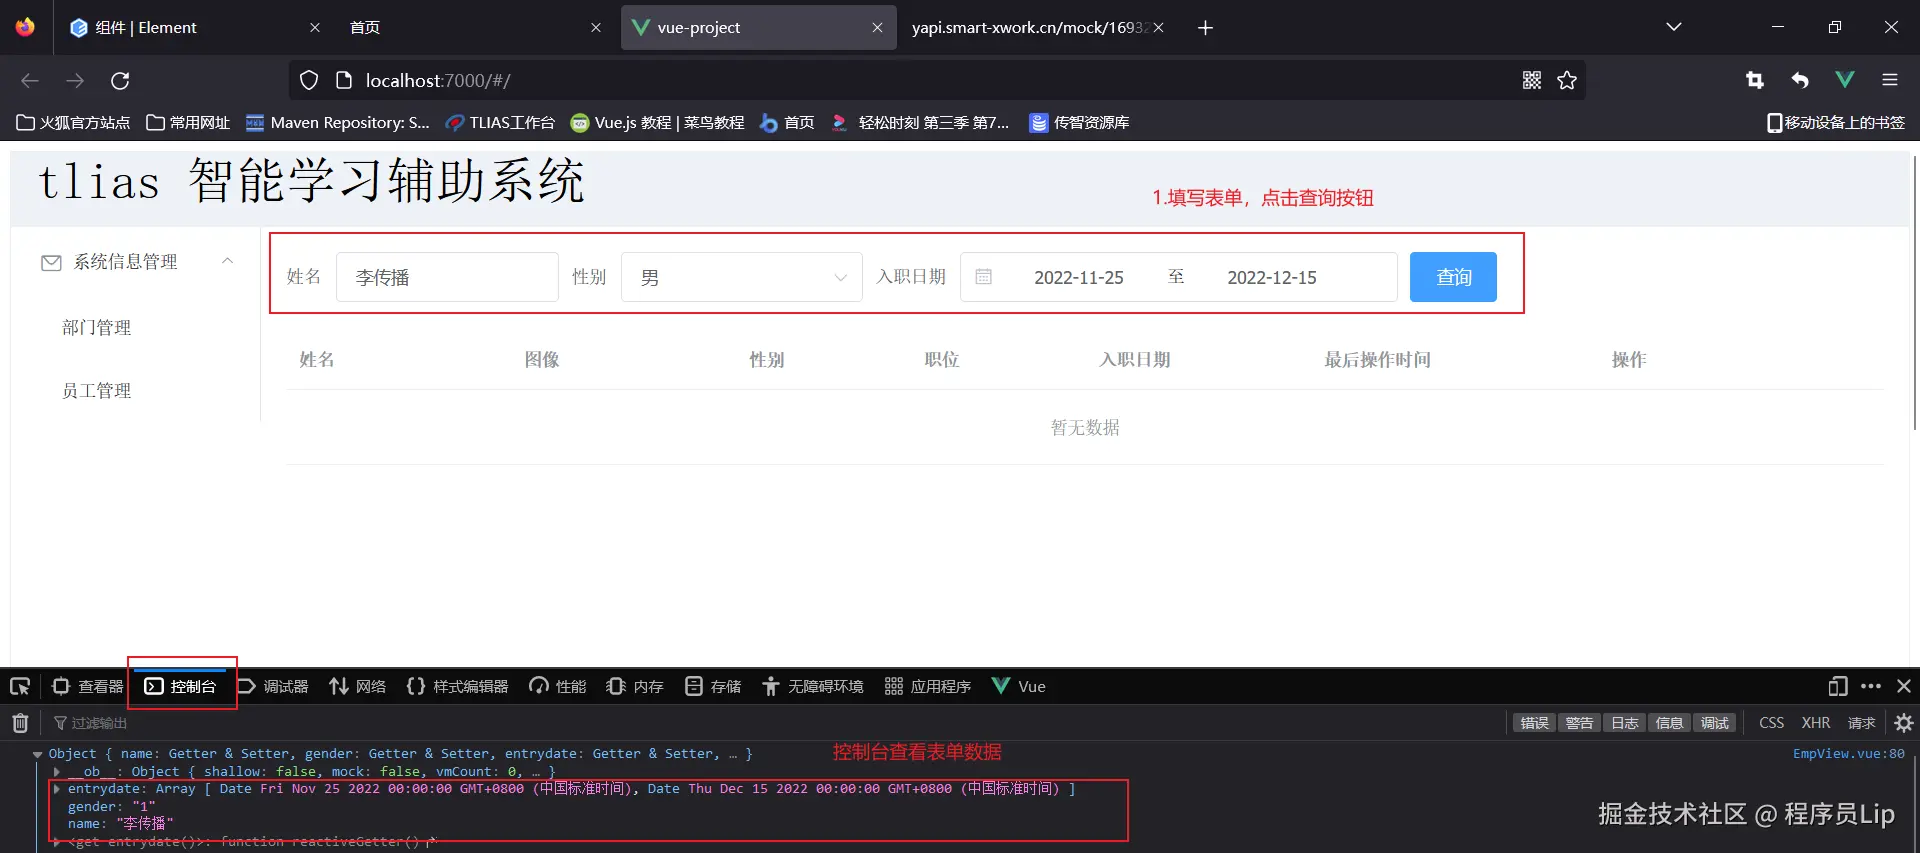Go back to the previous page
This screenshot has width=1920, height=853.
pos(30,80)
